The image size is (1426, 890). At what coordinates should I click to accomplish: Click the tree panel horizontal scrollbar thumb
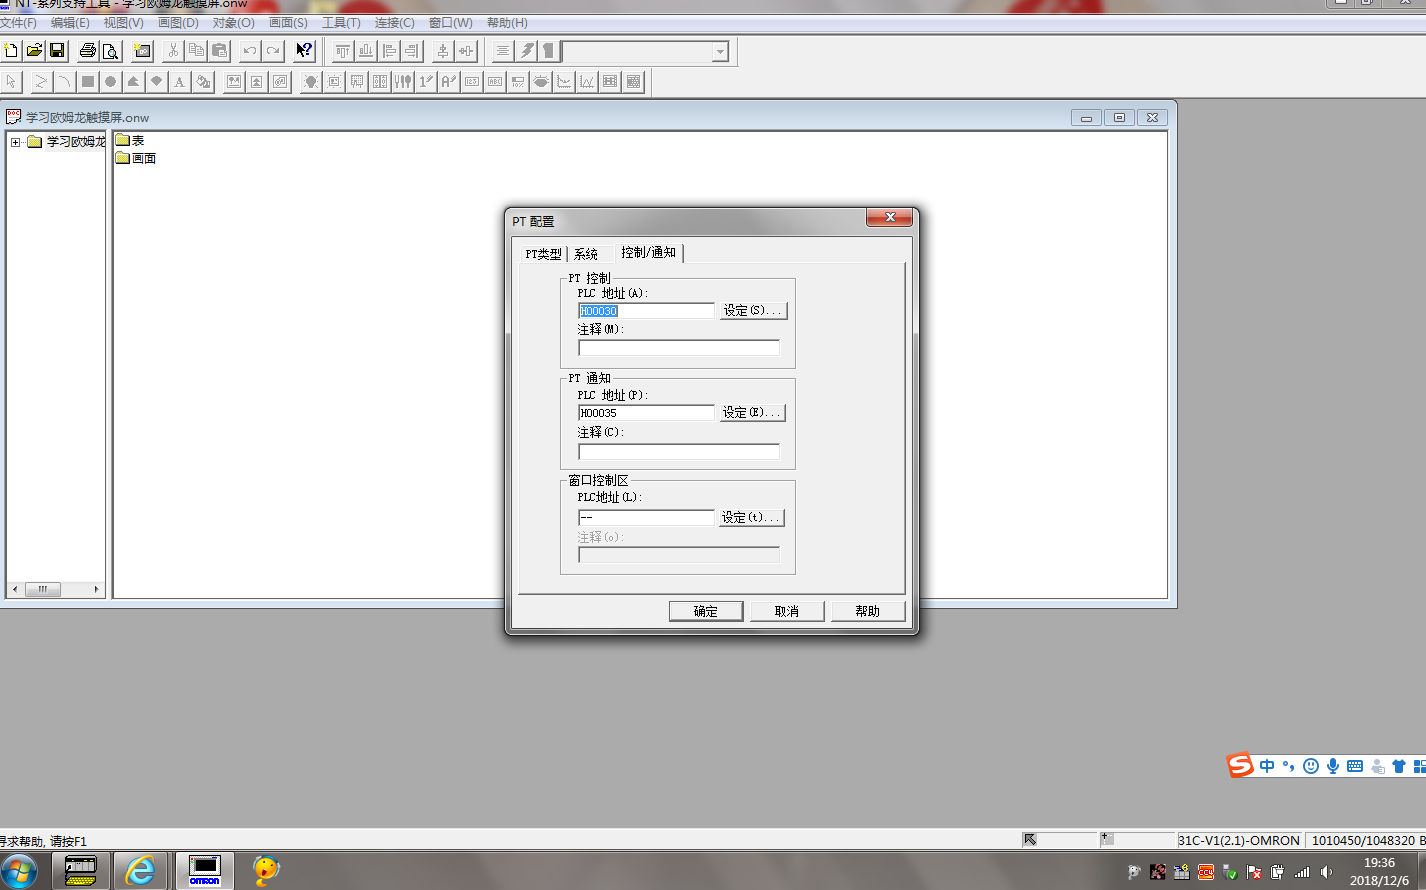pyautogui.click(x=43, y=589)
